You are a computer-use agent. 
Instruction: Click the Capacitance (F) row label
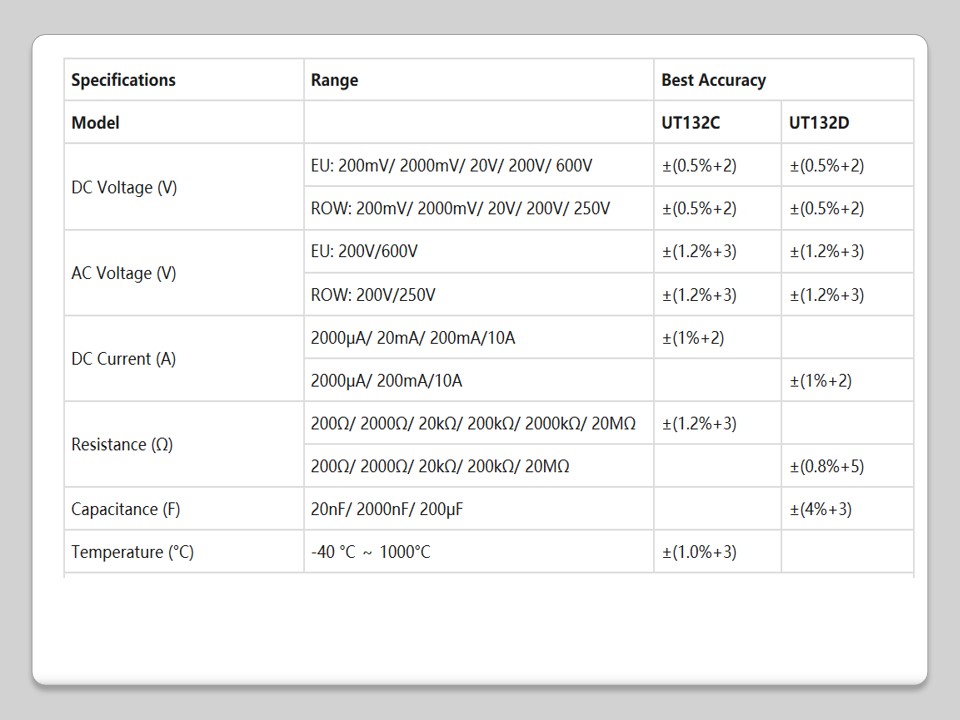(126, 509)
